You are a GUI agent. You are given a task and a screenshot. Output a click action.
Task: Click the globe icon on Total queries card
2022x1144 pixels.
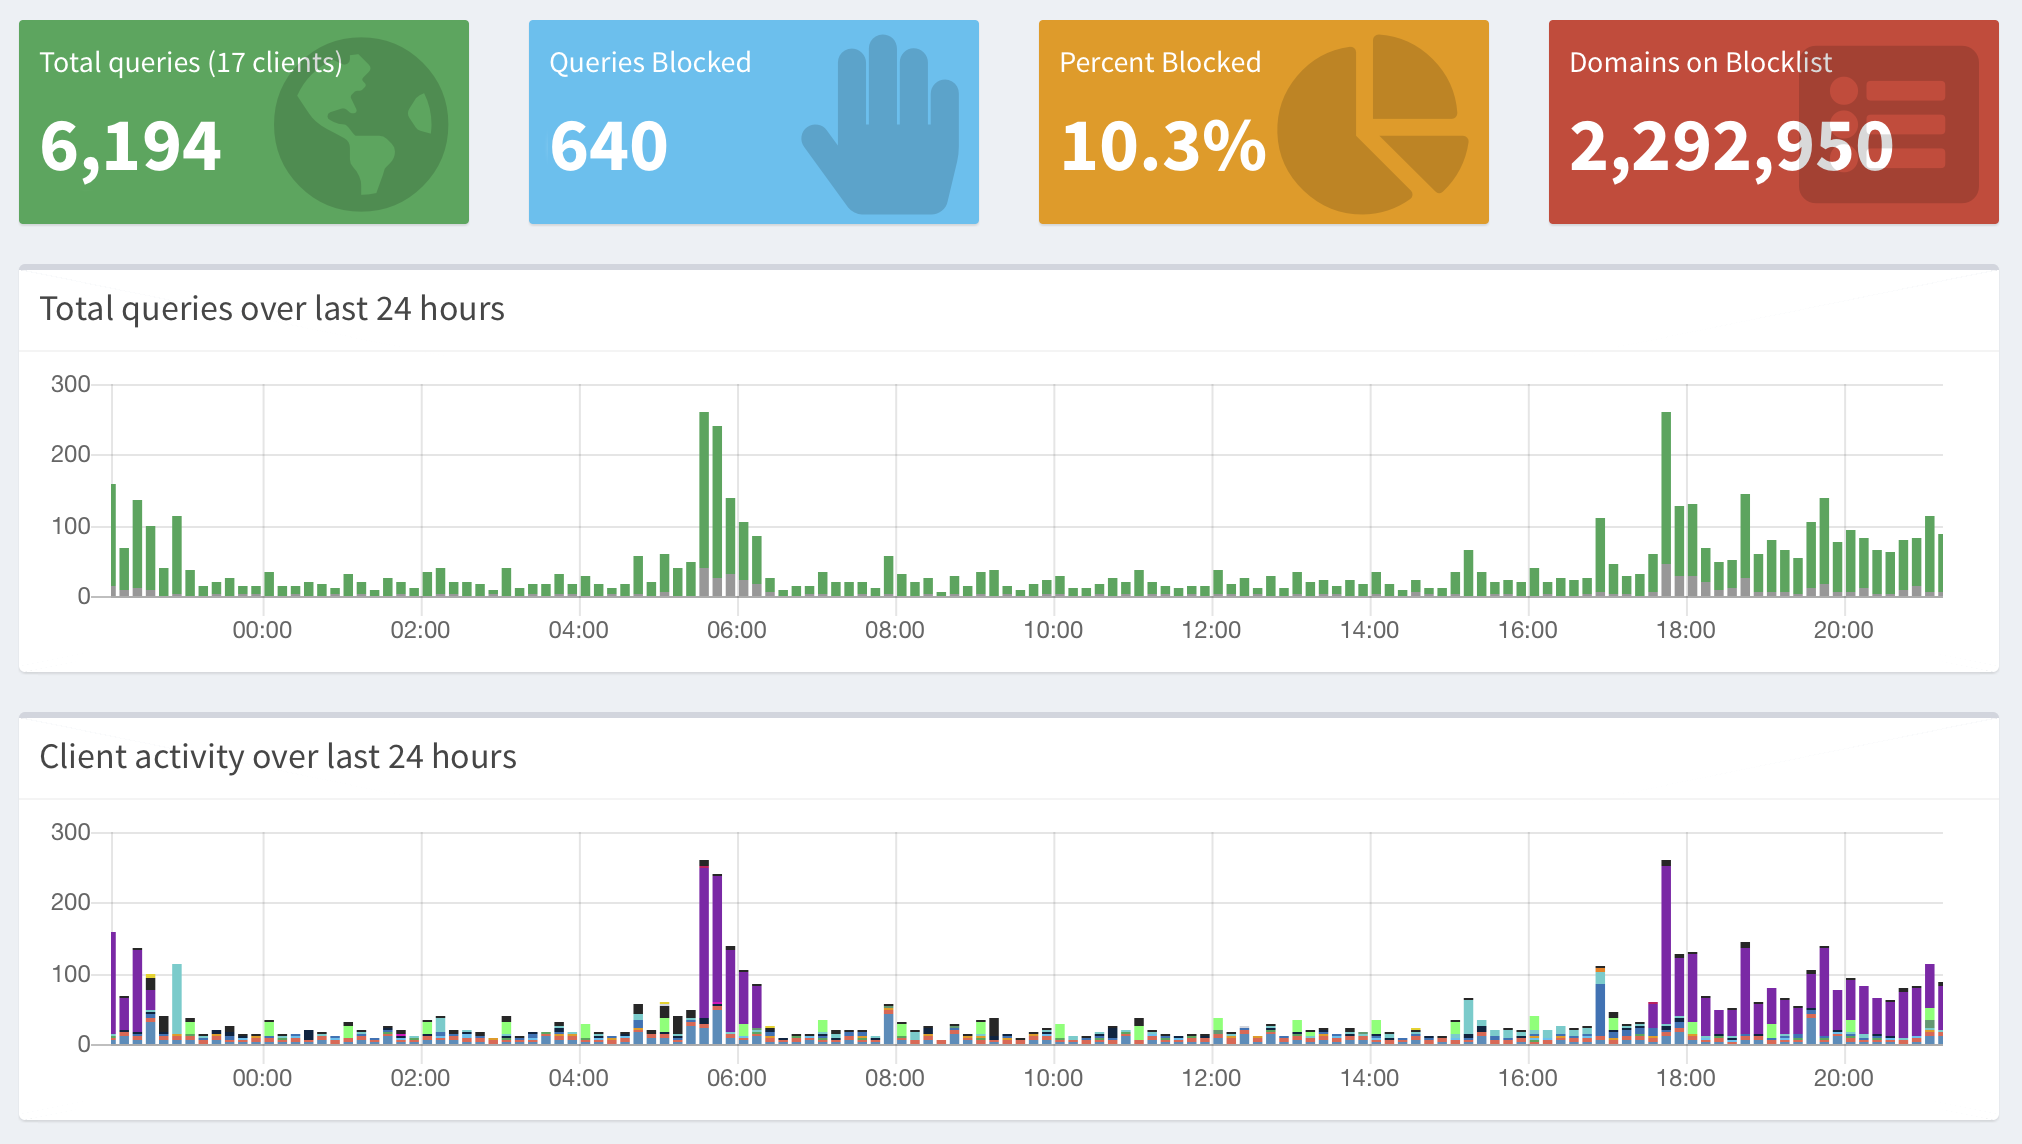(360, 124)
